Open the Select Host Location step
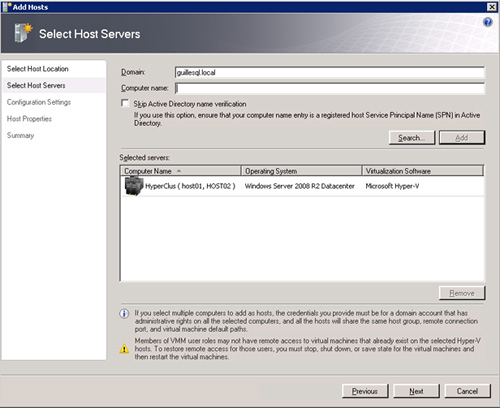The height and width of the screenshot is (408, 500). click(38, 69)
